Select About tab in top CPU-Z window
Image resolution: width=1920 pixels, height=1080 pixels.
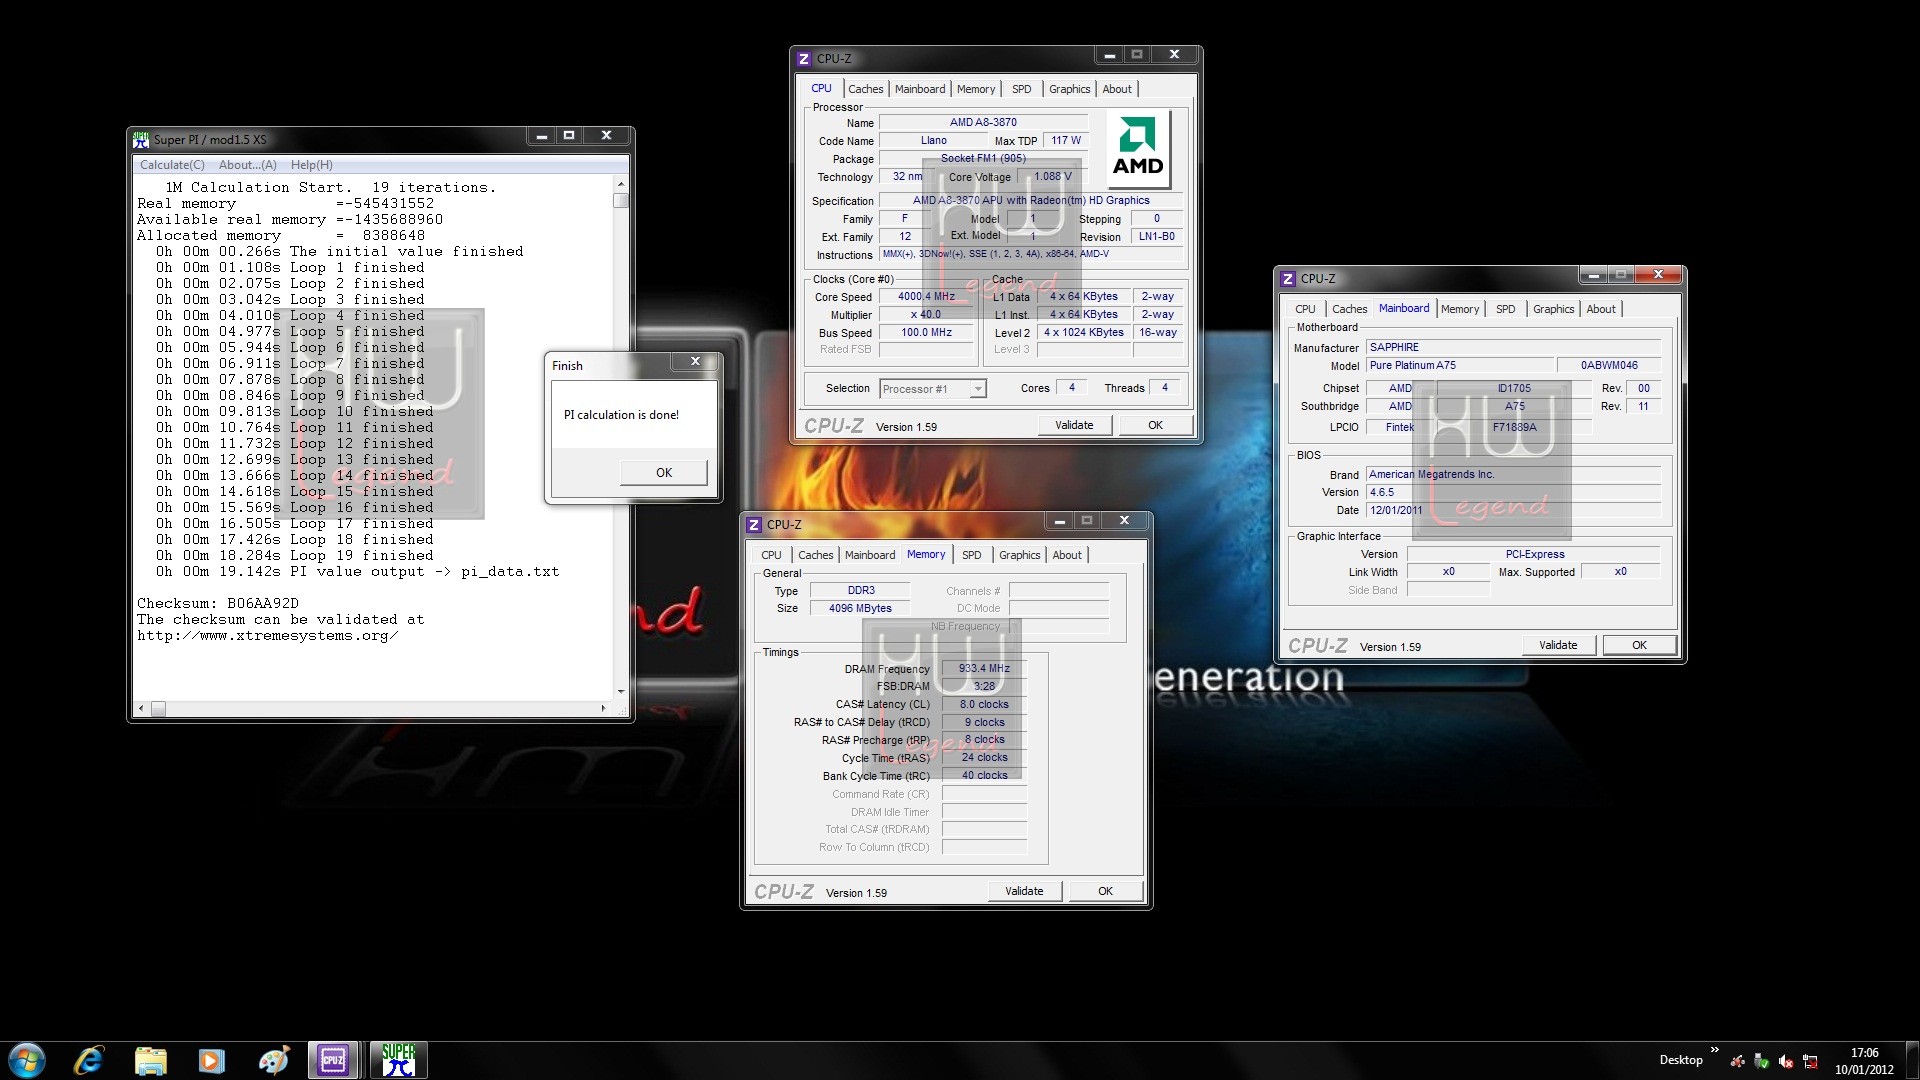point(1117,89)
